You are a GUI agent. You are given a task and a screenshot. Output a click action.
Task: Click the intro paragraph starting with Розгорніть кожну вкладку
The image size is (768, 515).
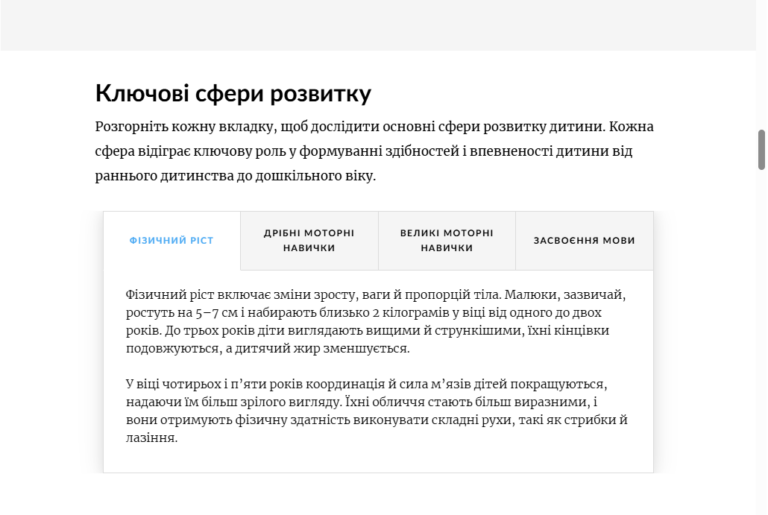coord(374,151)
